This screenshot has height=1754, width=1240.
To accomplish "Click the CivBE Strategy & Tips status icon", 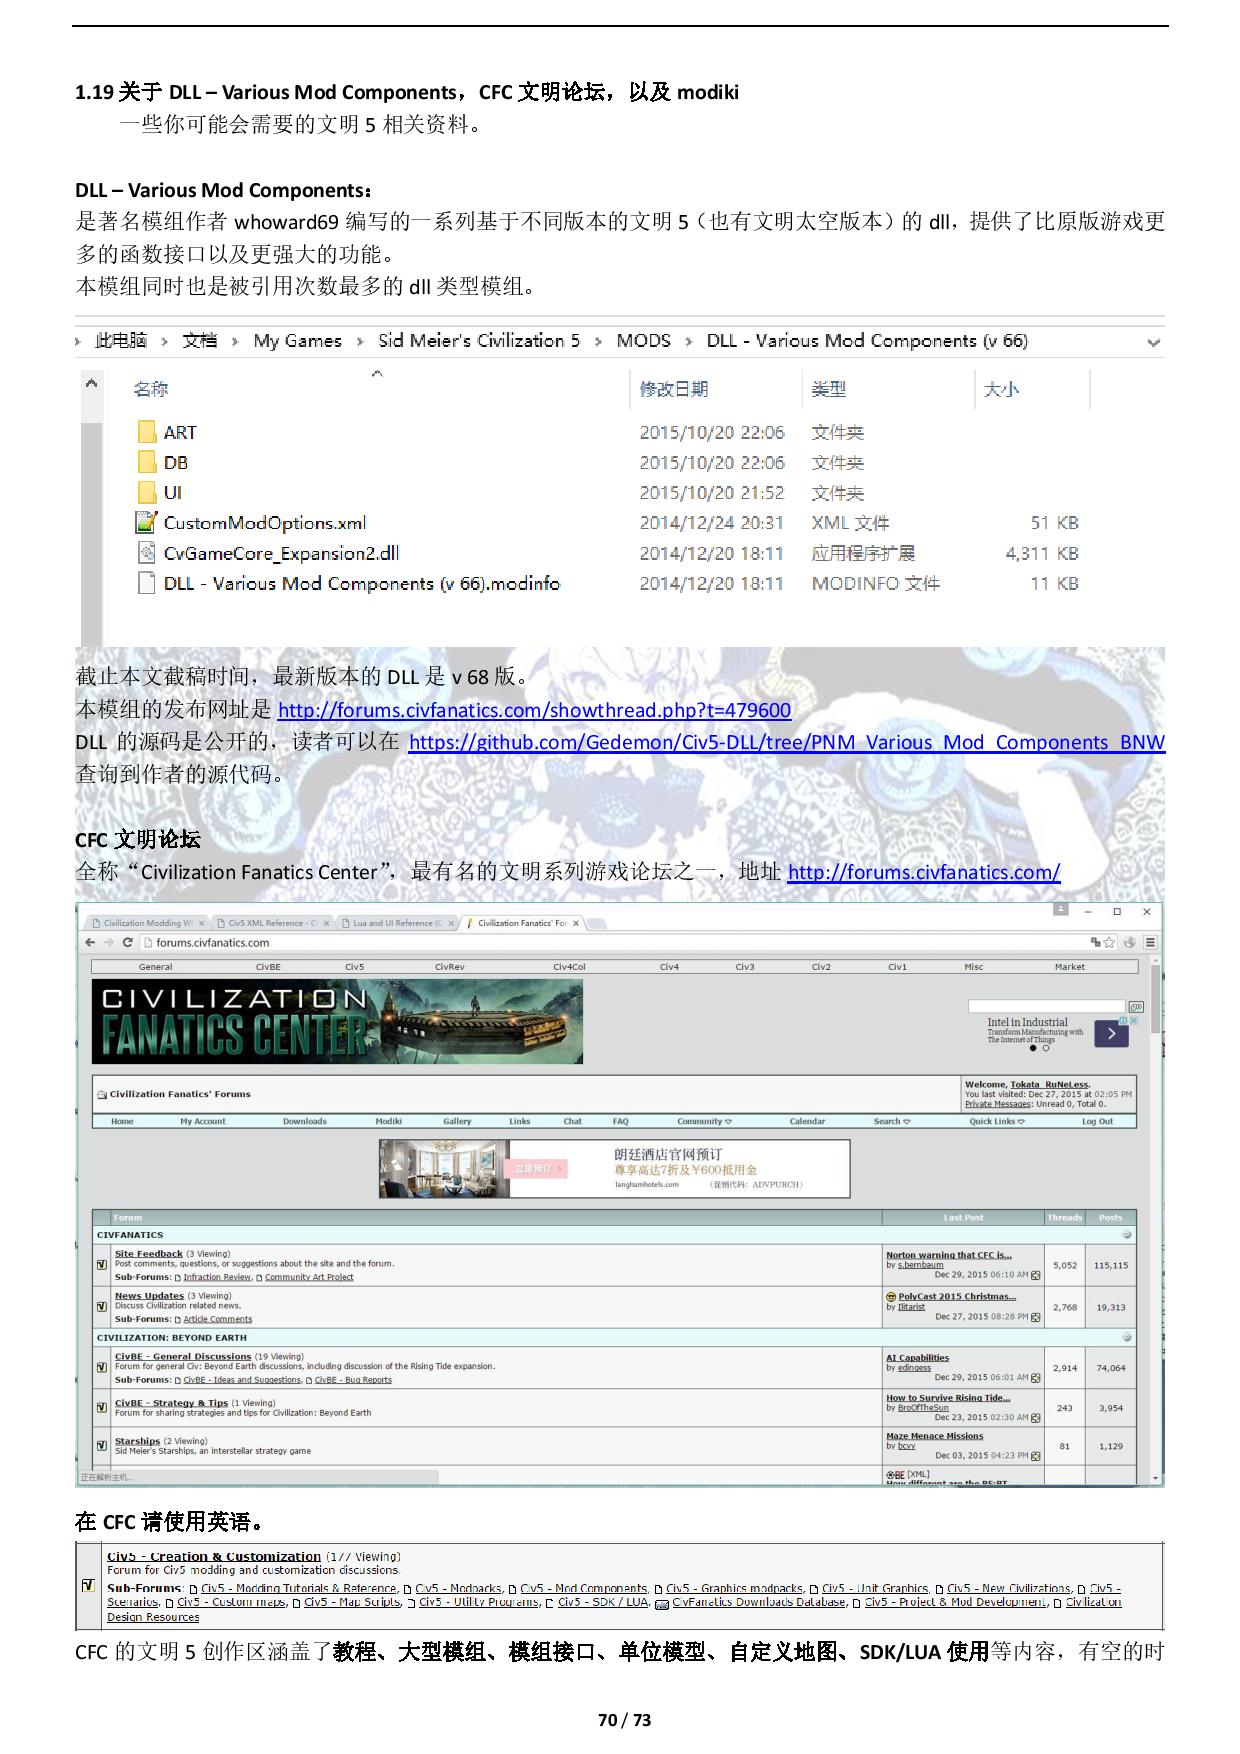I will (102, 1408).
